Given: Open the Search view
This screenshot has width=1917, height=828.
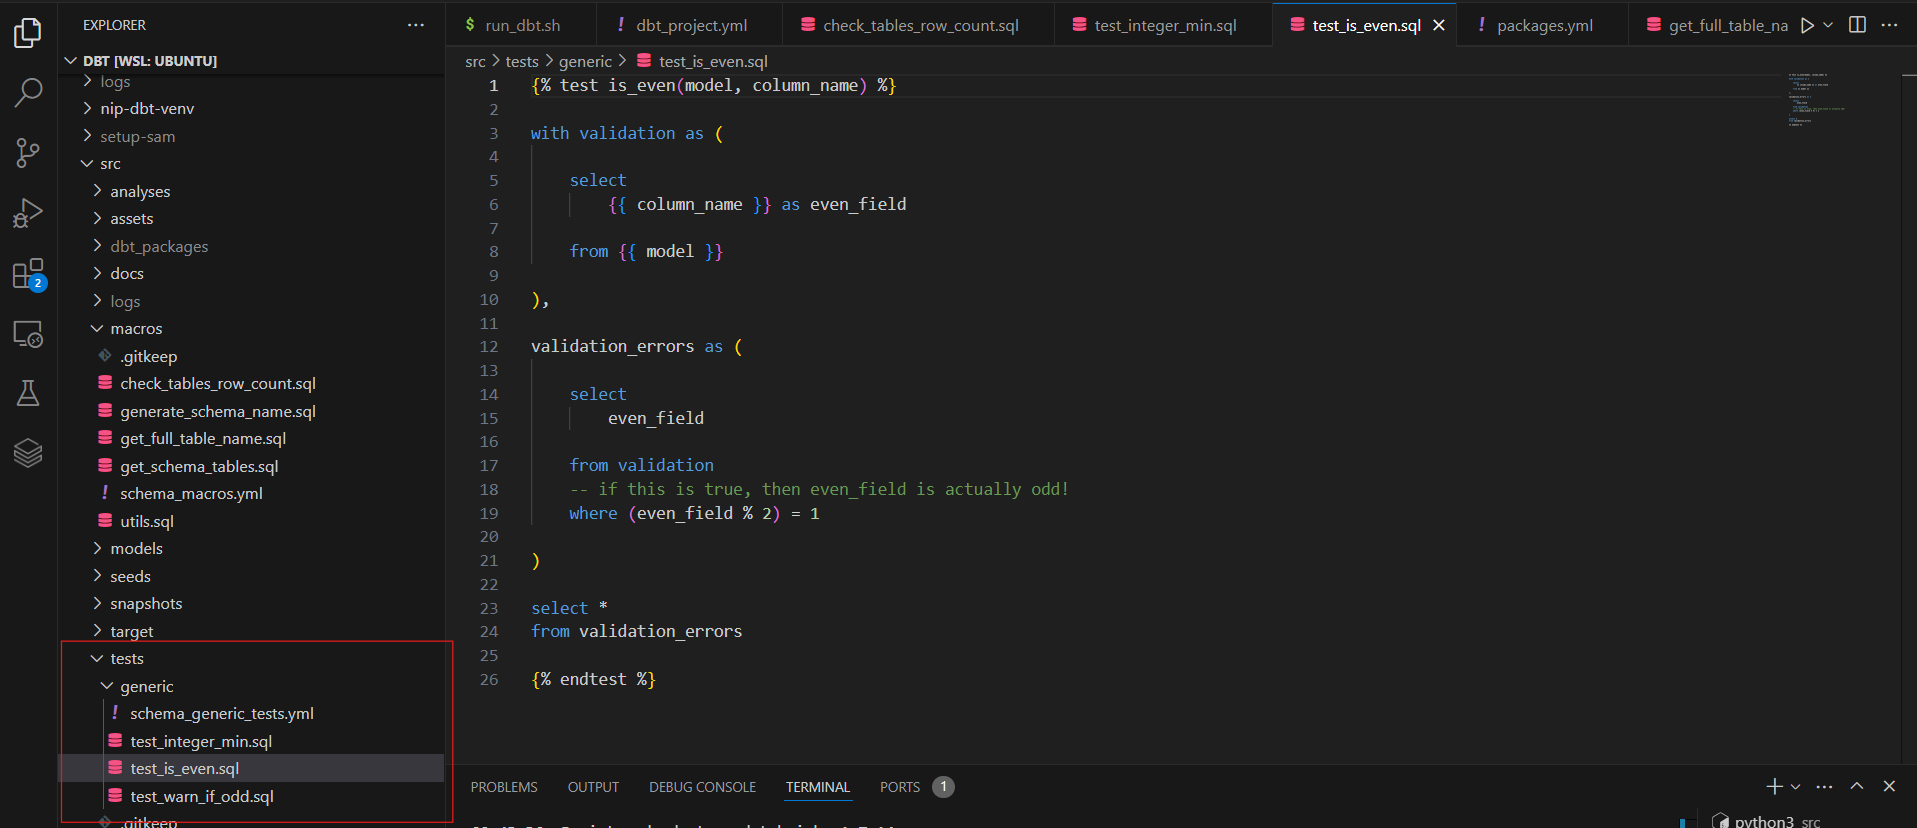Looking at the screenshot, I should click(x=28, y=93).
